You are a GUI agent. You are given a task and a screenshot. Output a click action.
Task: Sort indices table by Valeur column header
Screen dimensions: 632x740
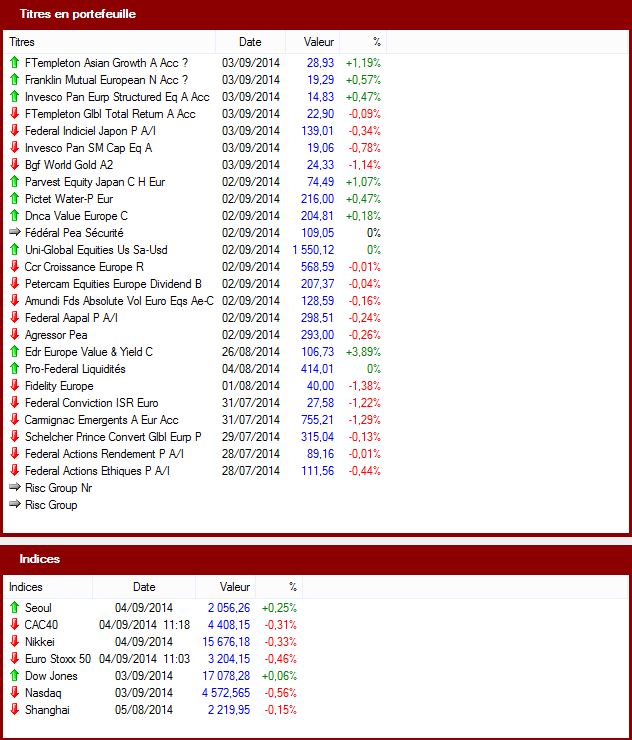[226, 587]
